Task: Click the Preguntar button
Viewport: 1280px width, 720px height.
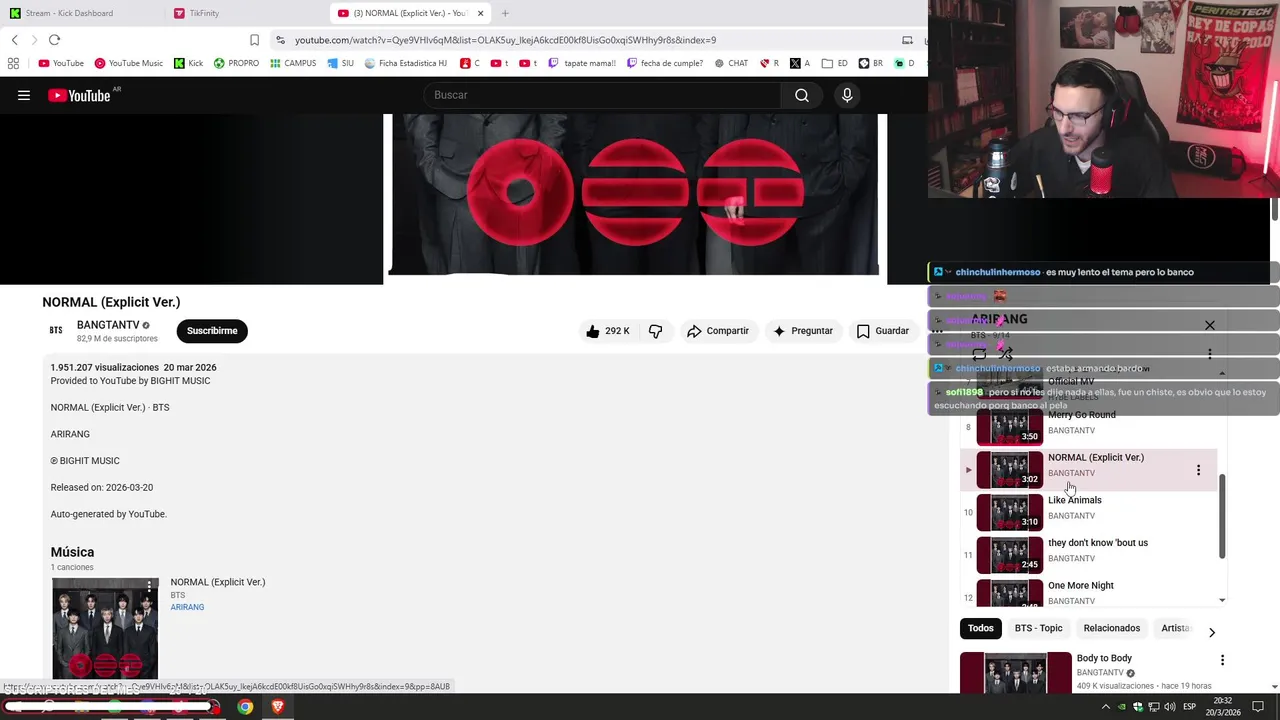Action: [803, 331]
